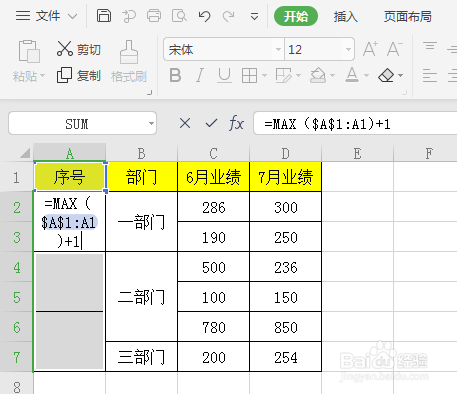
Task: Click the top align icon
Action: [430, 46]
